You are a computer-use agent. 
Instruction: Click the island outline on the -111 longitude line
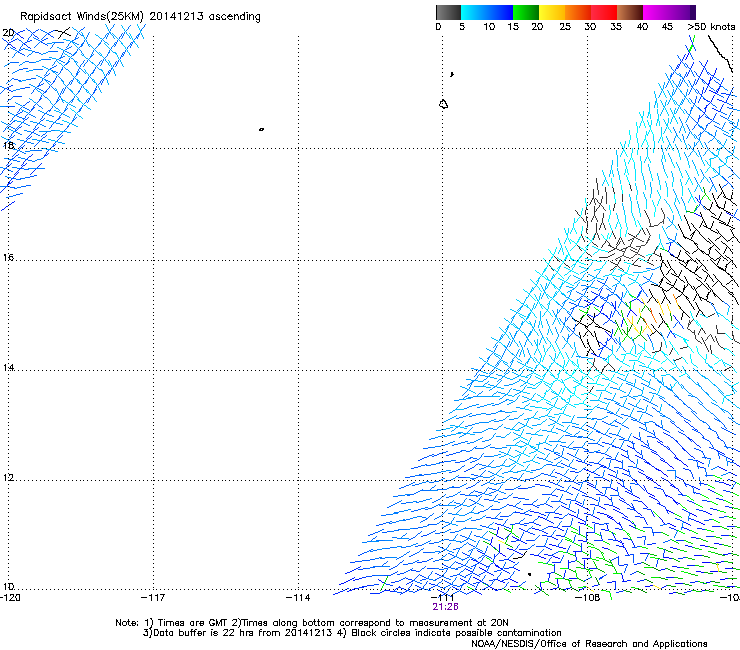(443, 104)
